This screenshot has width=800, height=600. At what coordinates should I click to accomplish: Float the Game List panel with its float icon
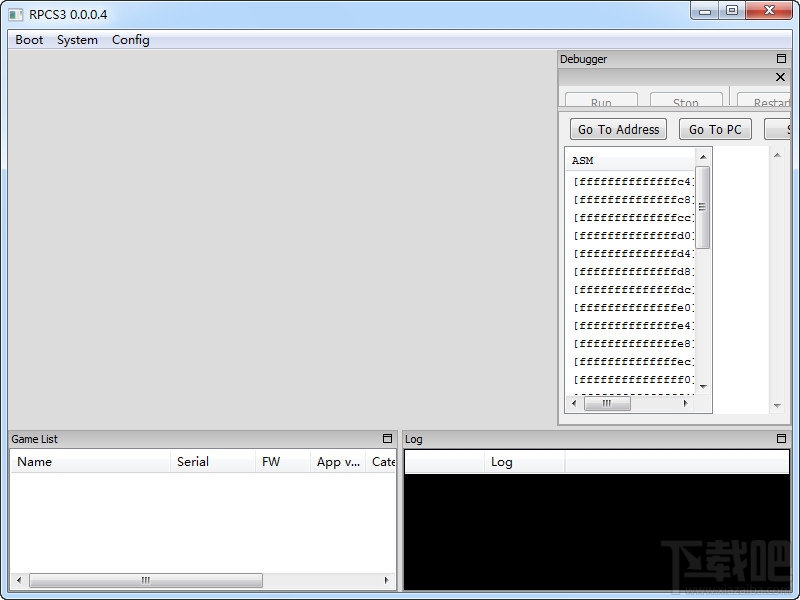387,439
